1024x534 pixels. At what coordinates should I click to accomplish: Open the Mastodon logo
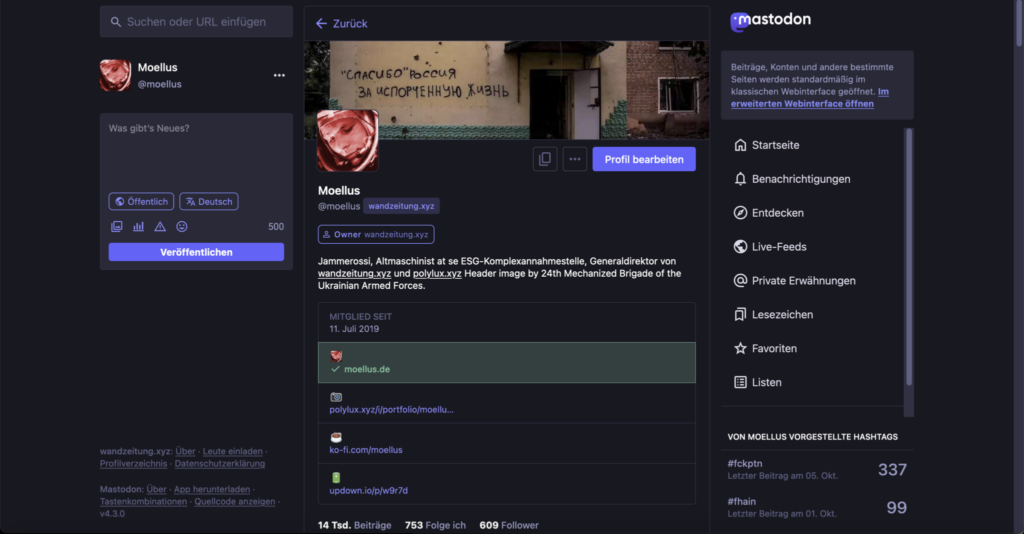770,21
